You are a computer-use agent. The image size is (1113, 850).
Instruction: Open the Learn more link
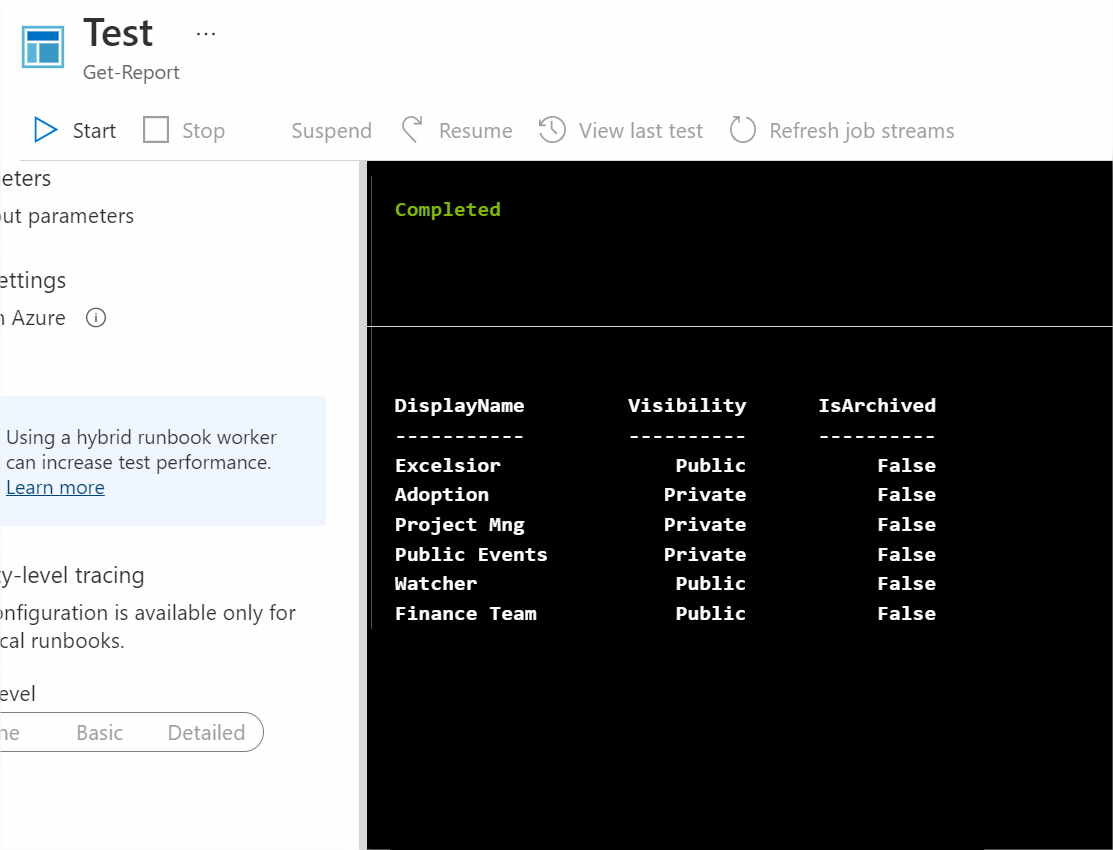[55, 488]
